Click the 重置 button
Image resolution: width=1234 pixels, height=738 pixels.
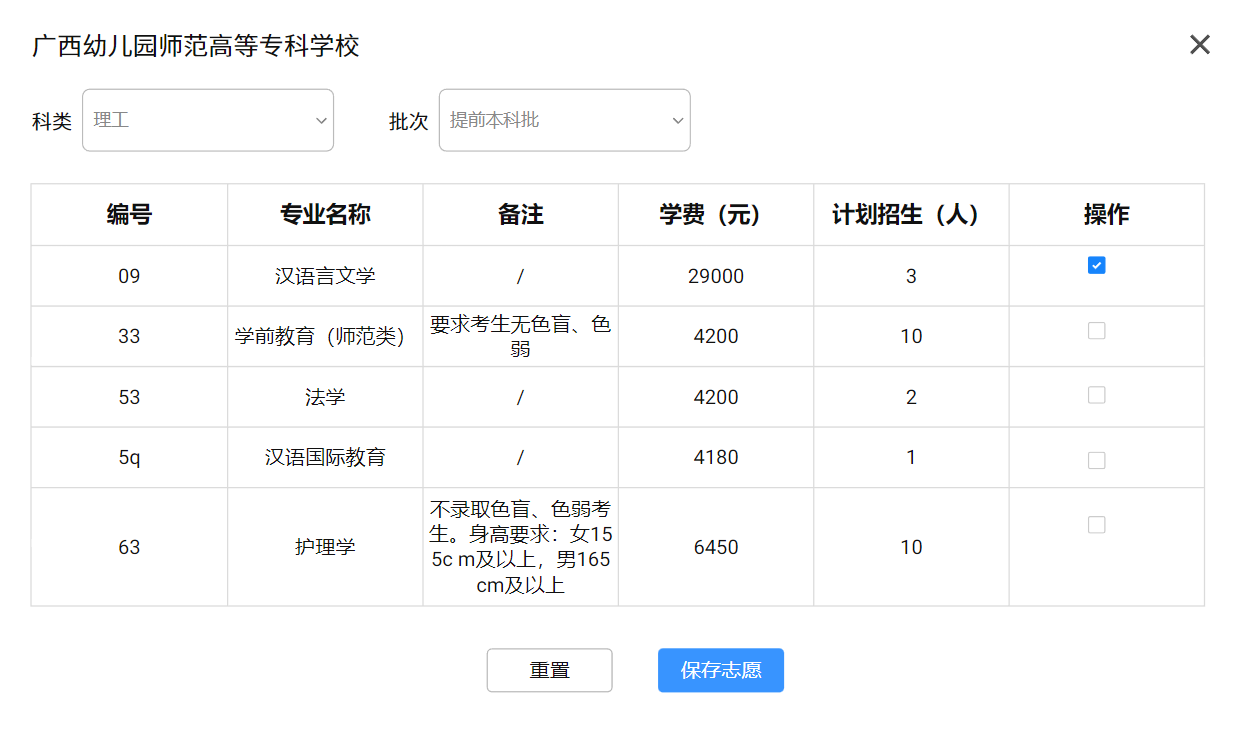(549, 670)
